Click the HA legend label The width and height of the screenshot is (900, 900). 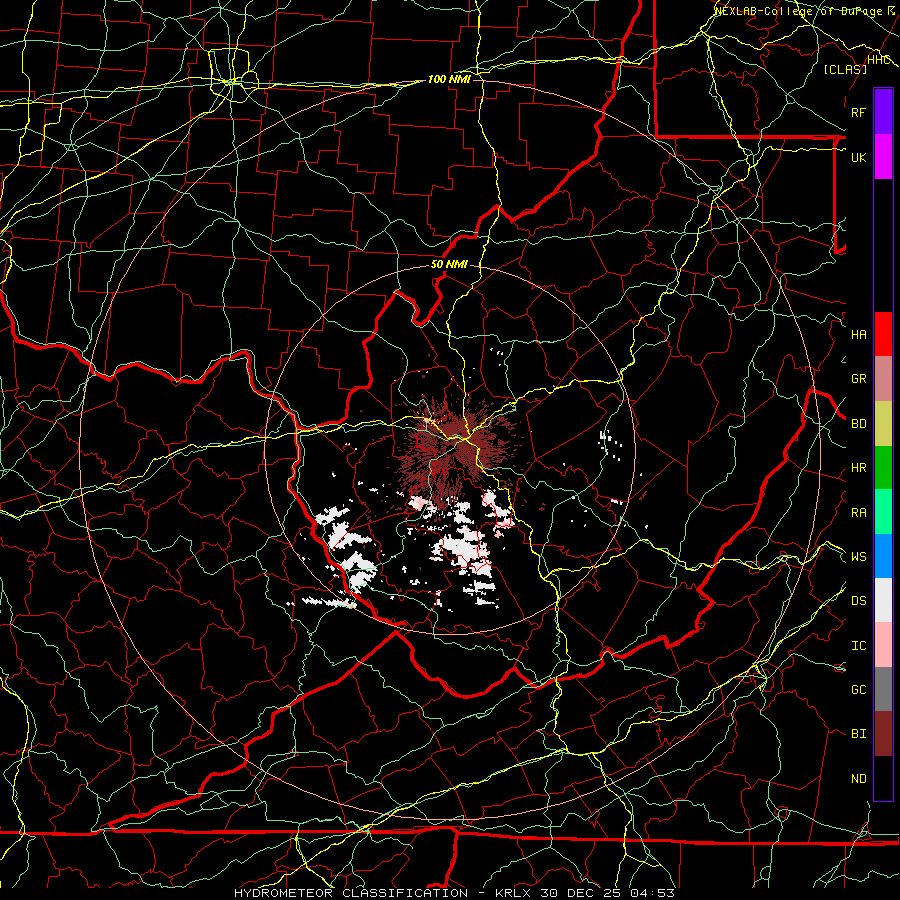pyautogui.click(x=859, y=335)
